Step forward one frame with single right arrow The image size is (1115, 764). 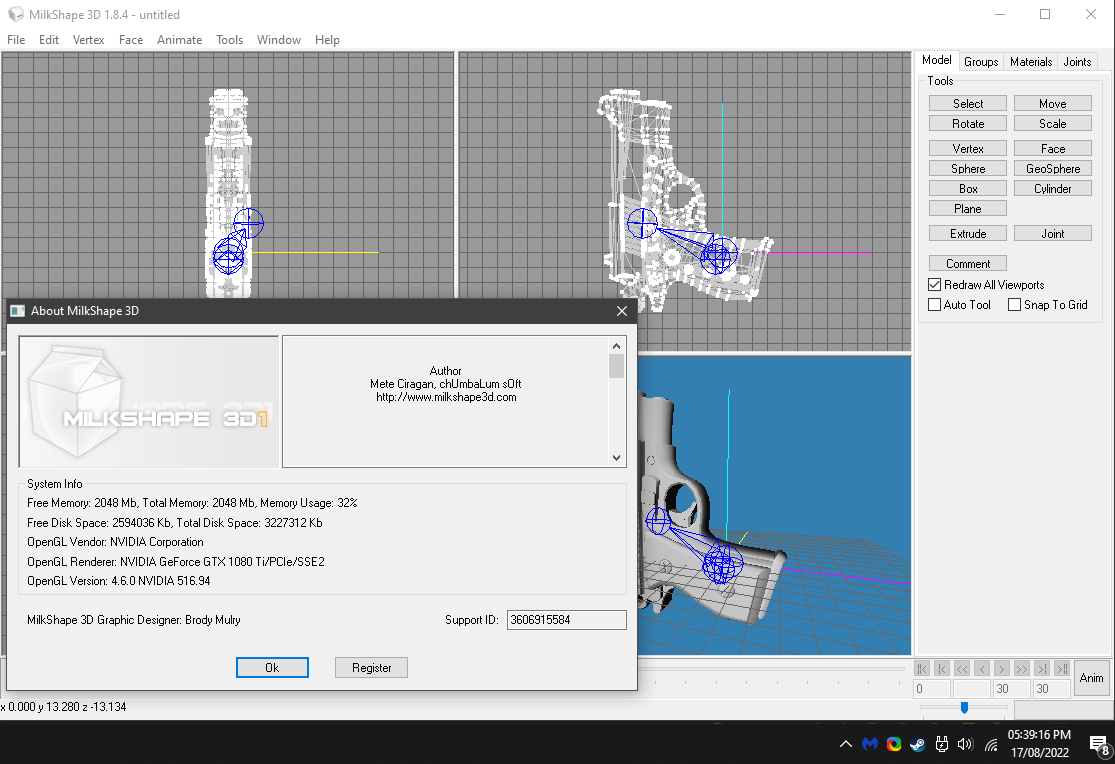tap(1001, 668)
